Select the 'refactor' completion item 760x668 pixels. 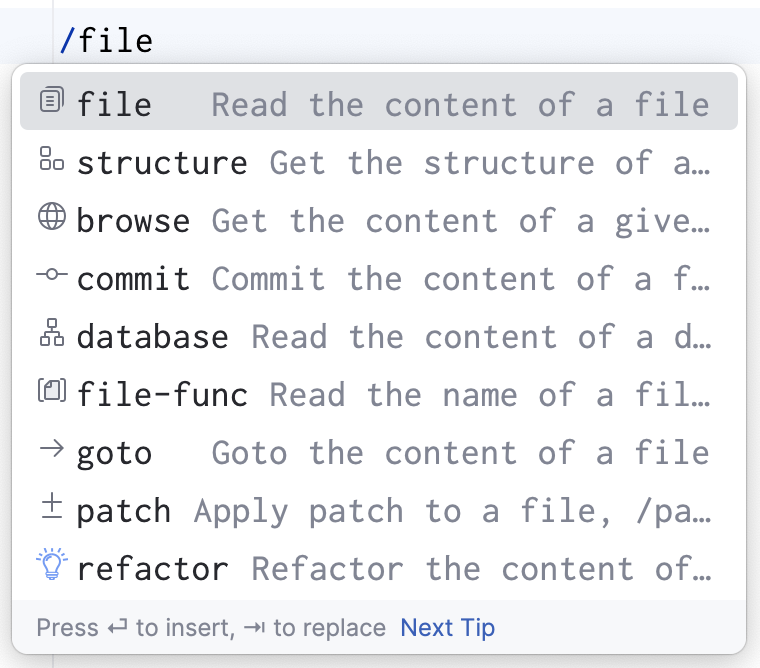152,569
